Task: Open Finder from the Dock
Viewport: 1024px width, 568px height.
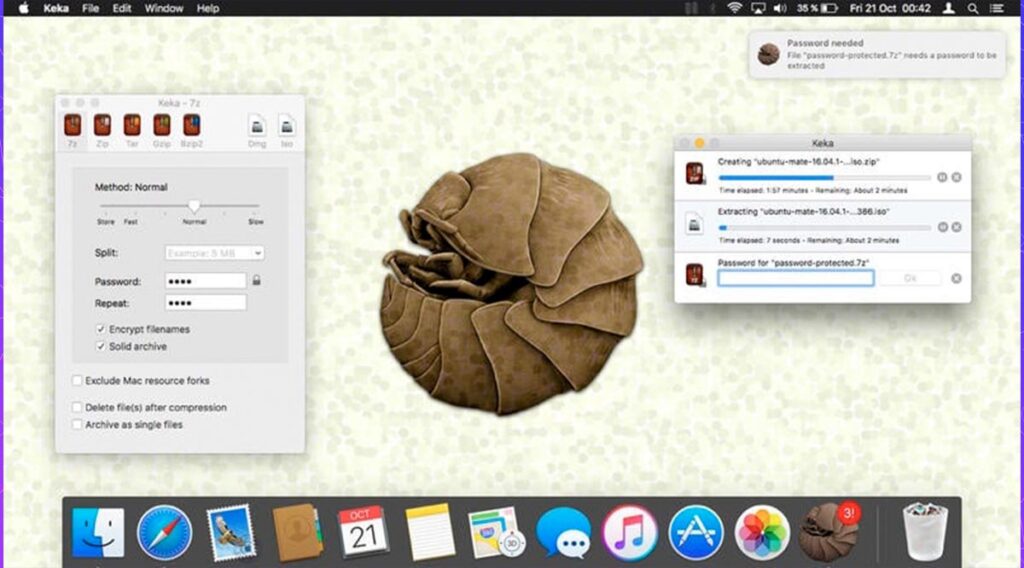Action: point(98,532)
